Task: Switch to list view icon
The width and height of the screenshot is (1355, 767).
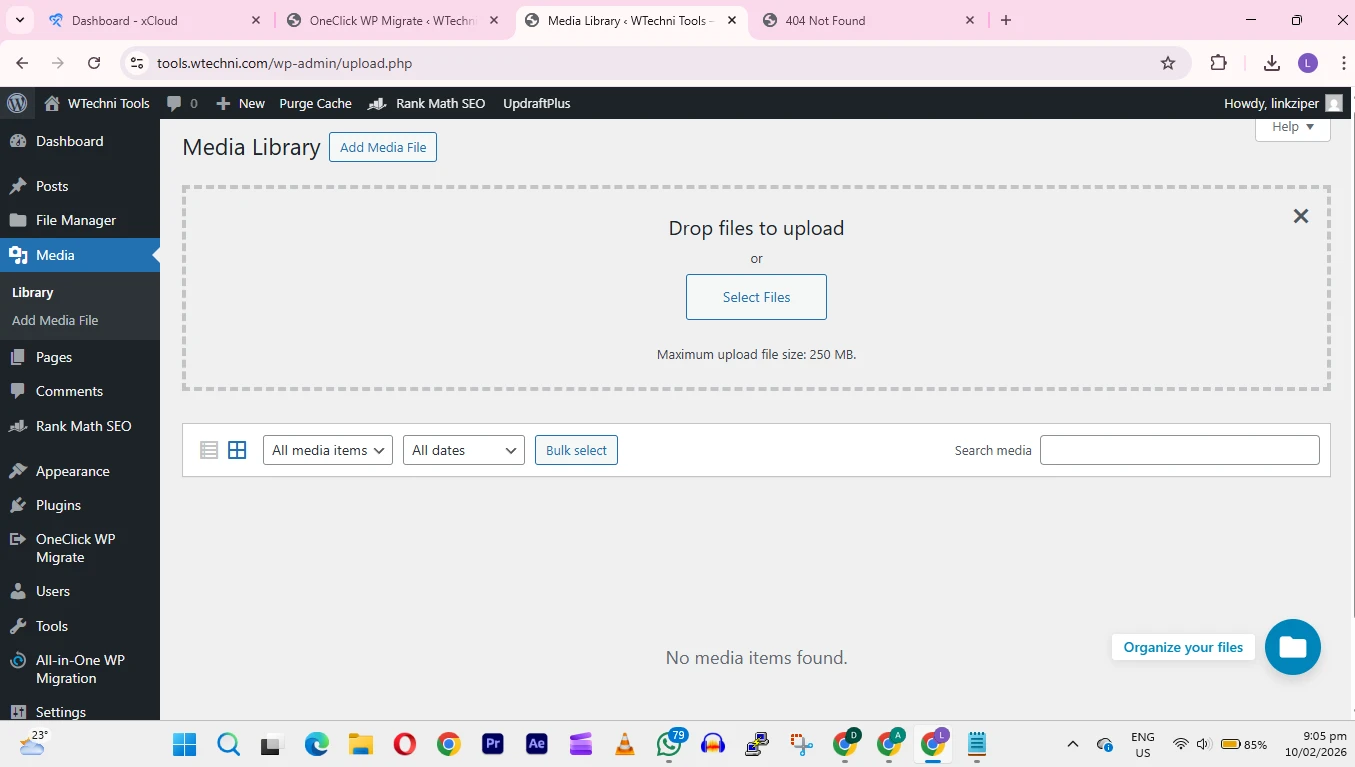Action: pos(209,450)
